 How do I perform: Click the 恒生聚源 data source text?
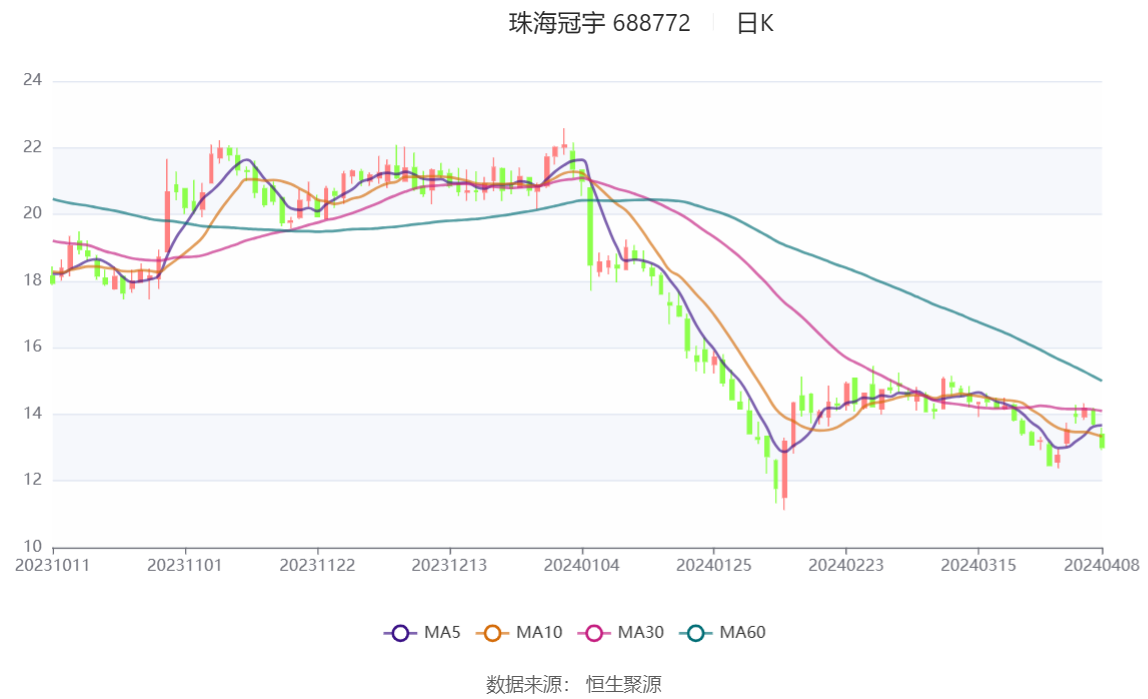click(x=623, y=684)
